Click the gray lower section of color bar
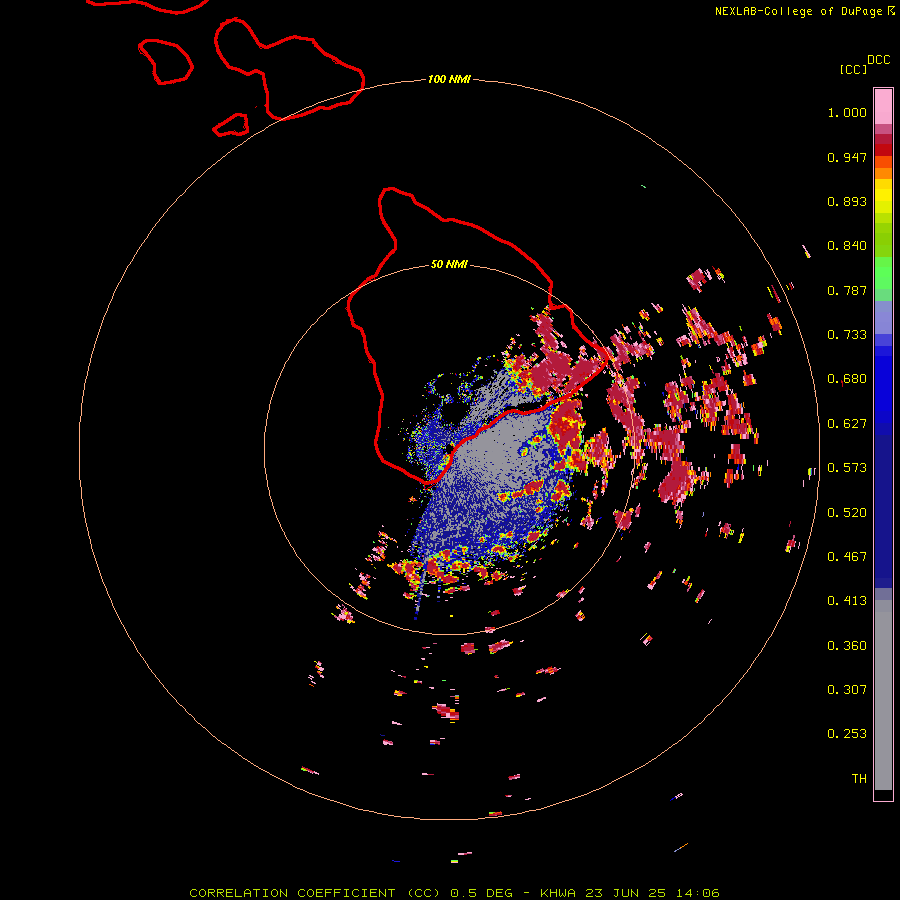Image resolution: width=900 pixels, height=900 pixels. coord(883,695)
